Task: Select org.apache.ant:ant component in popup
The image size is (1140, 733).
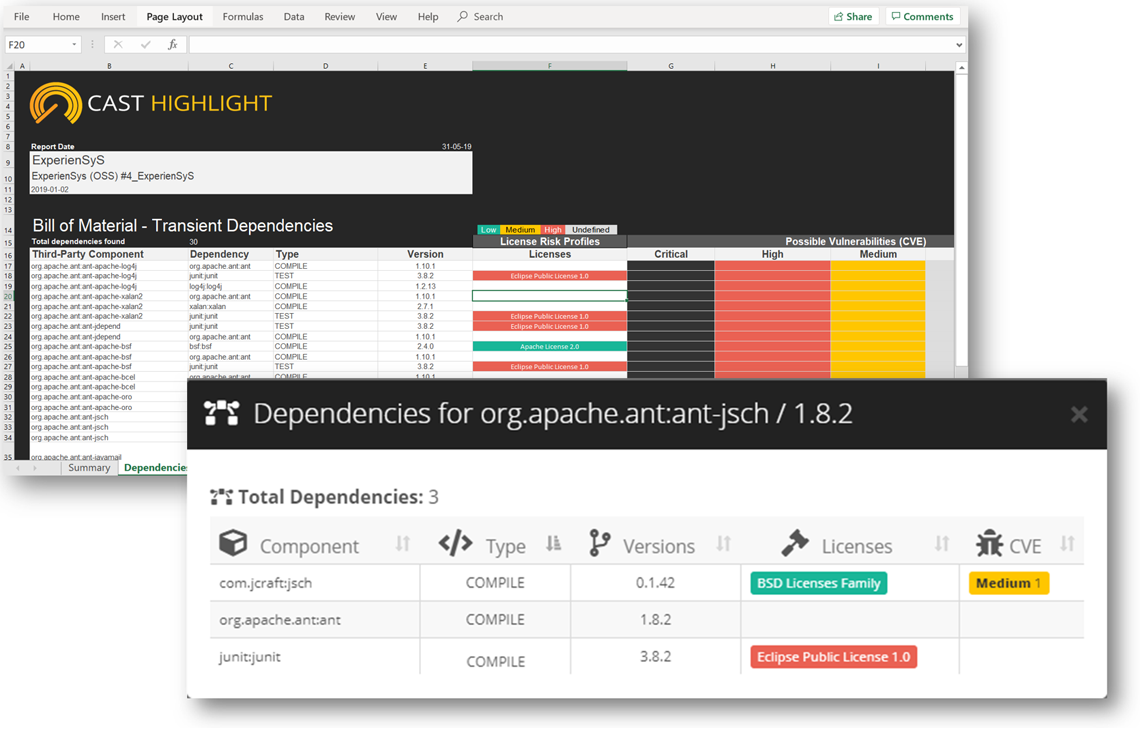Action: (x=280, y=620)
